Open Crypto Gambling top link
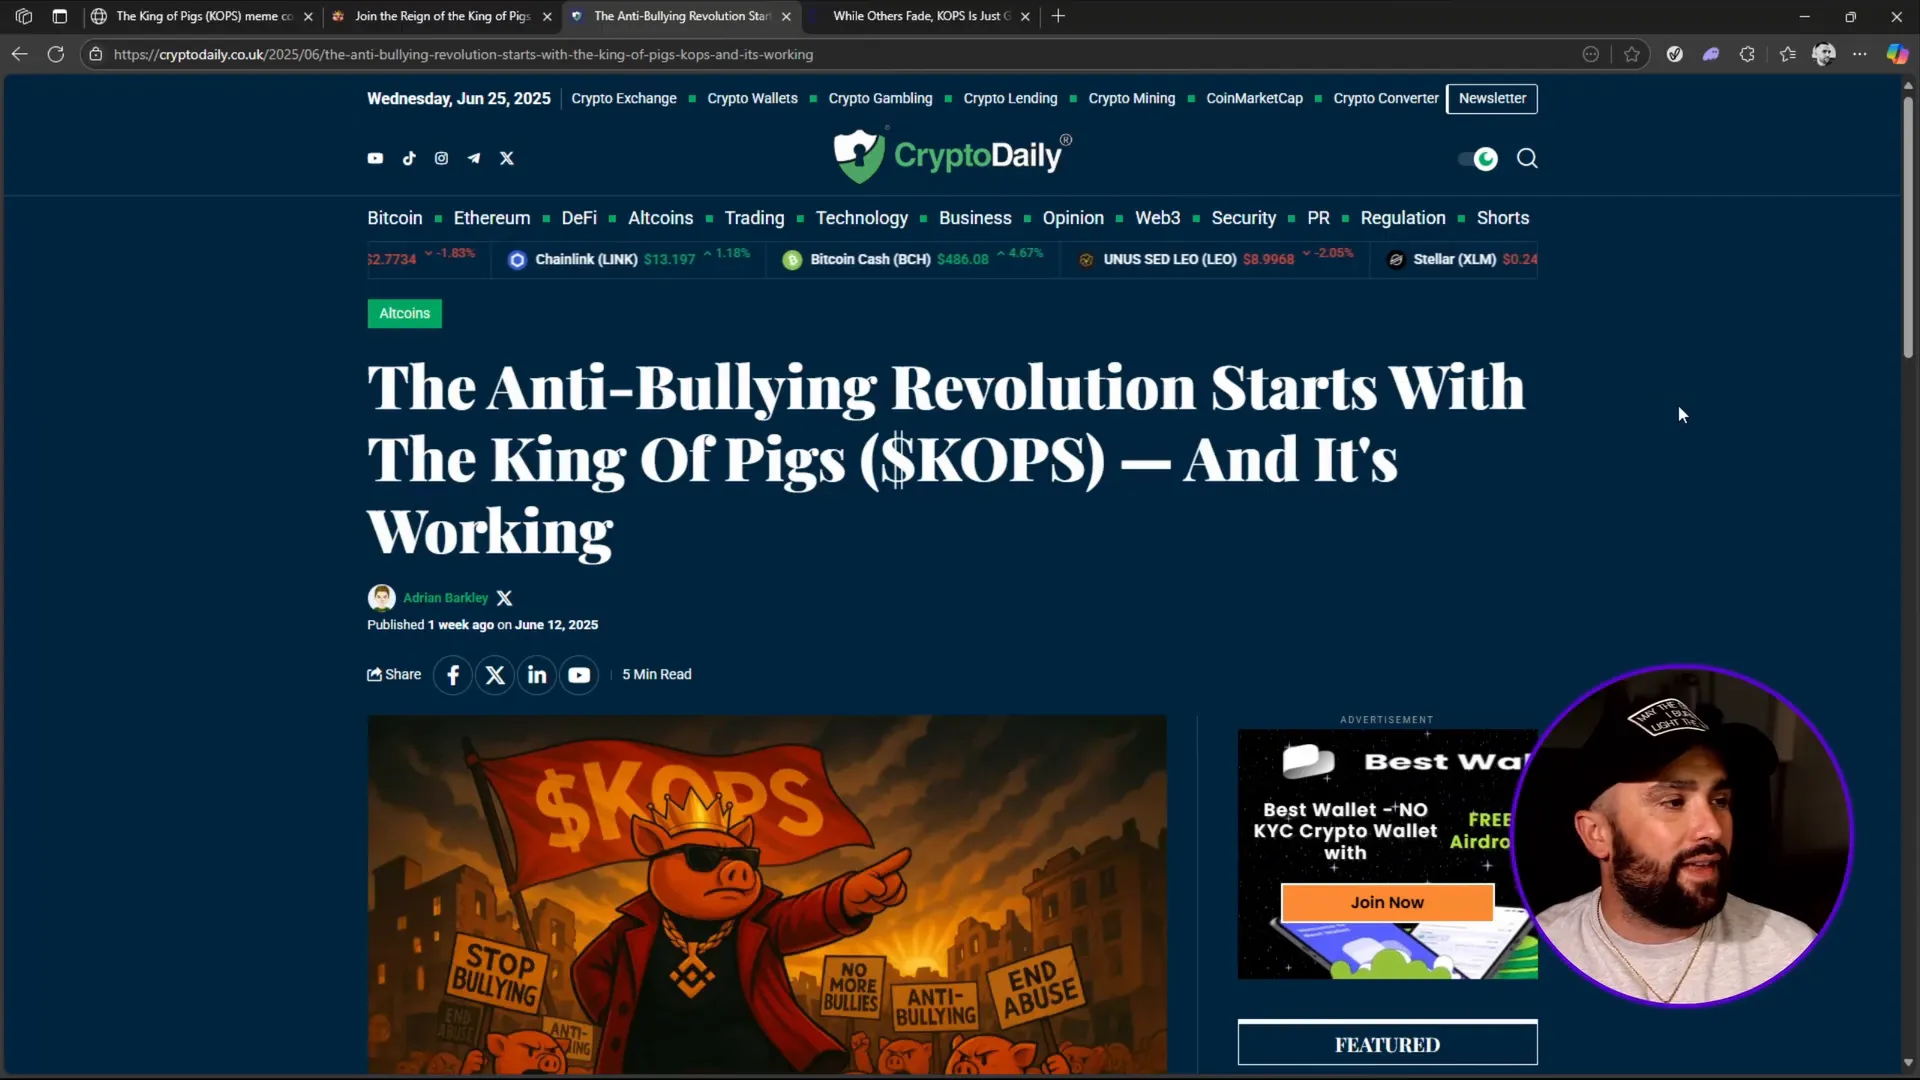1920x1080 pixels. tap(881, 98)
